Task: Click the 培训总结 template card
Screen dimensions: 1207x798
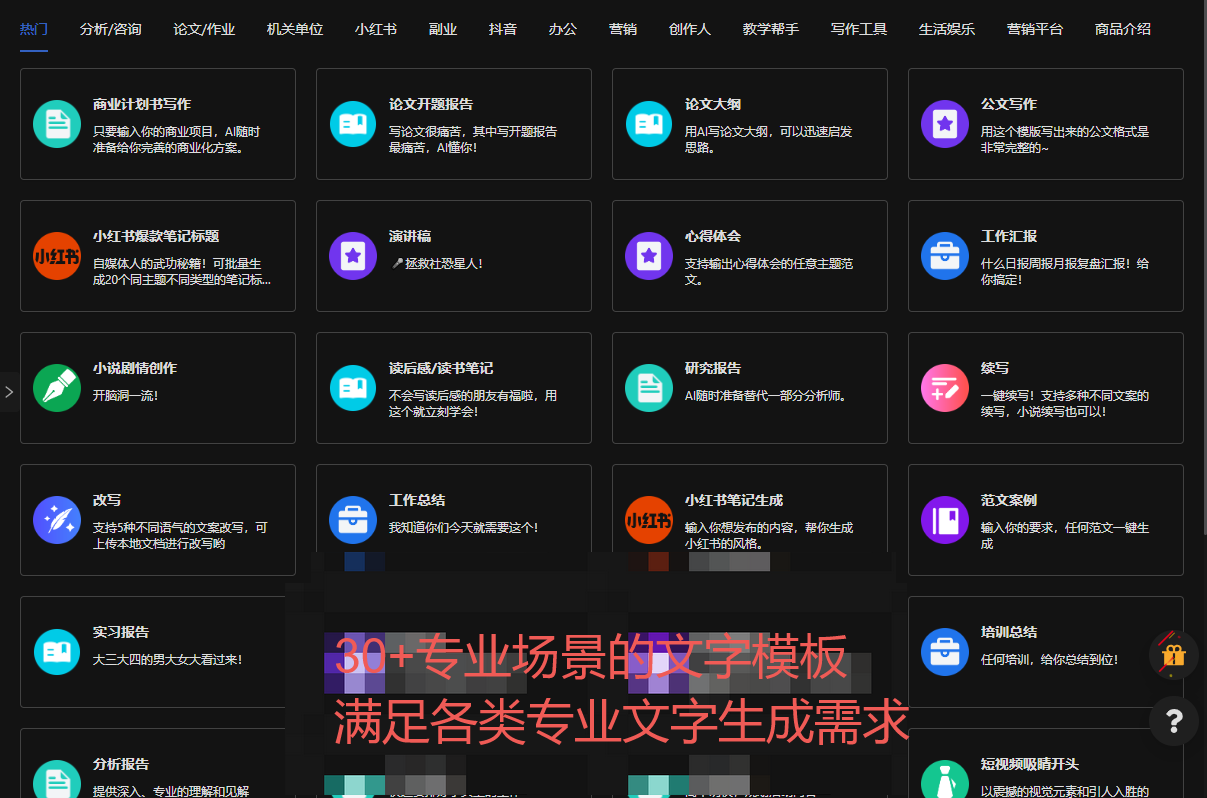Action: pos(1045,651)
